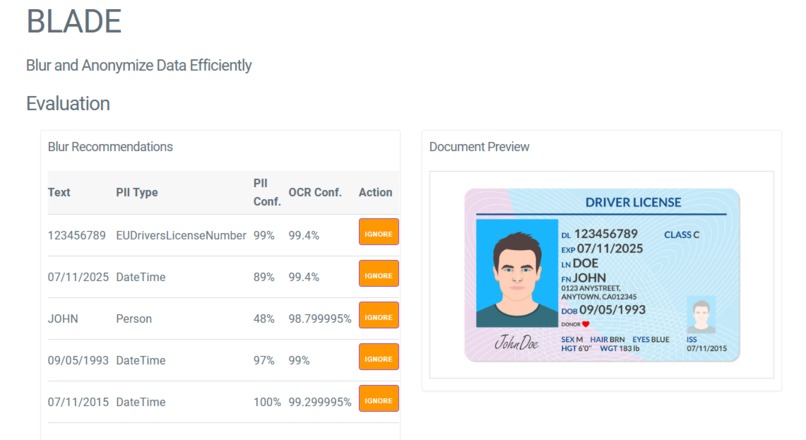Click the 123456789 text cell

77,235
